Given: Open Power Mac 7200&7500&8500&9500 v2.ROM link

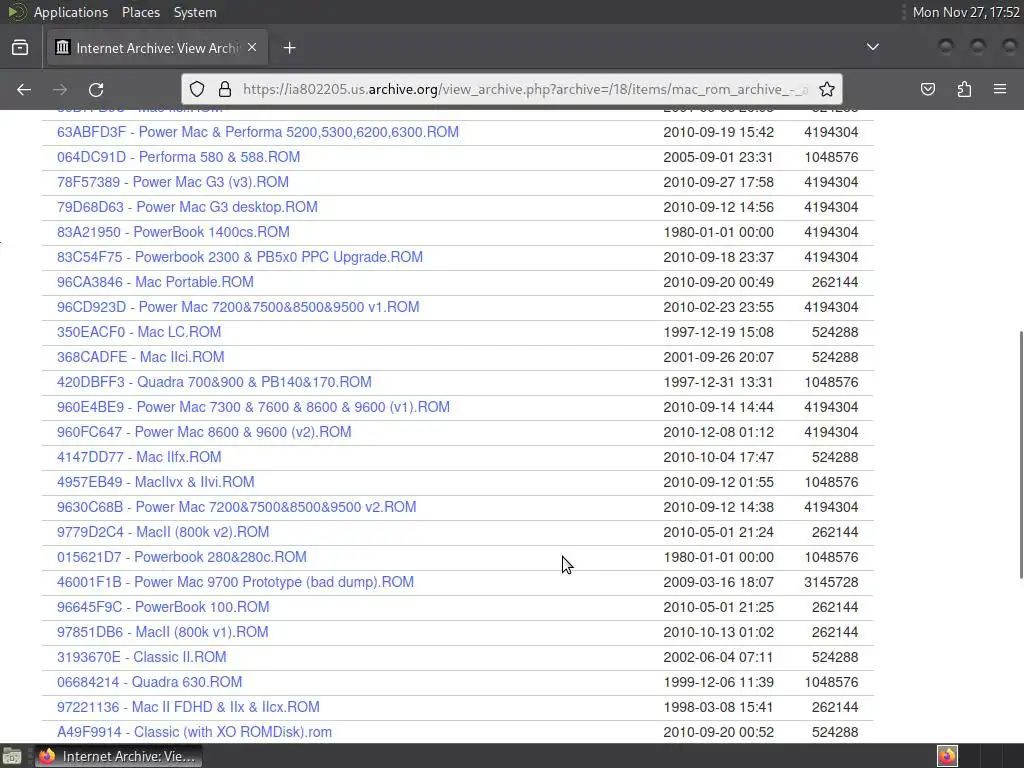Looking at the screenshot, I should point(236,507).
